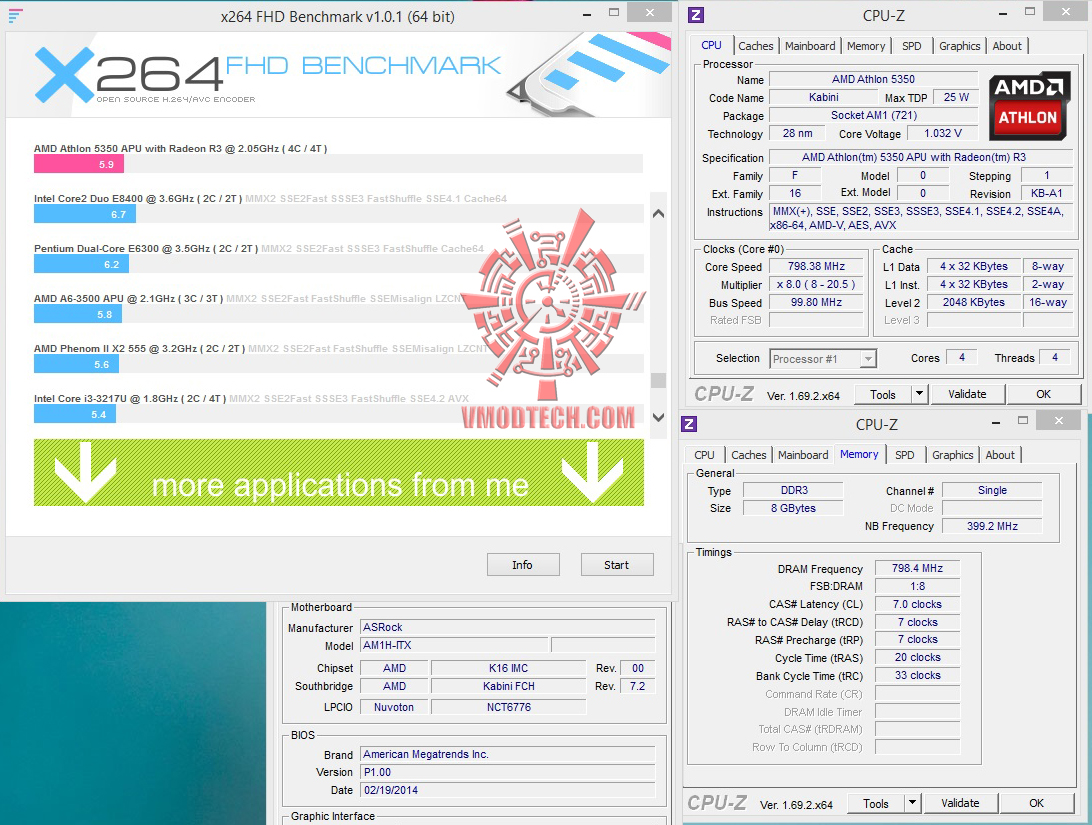
Task: Click the DRAM Frequency 798.4 MHz value
Action: pyautogui.click(x=917, y=568)
